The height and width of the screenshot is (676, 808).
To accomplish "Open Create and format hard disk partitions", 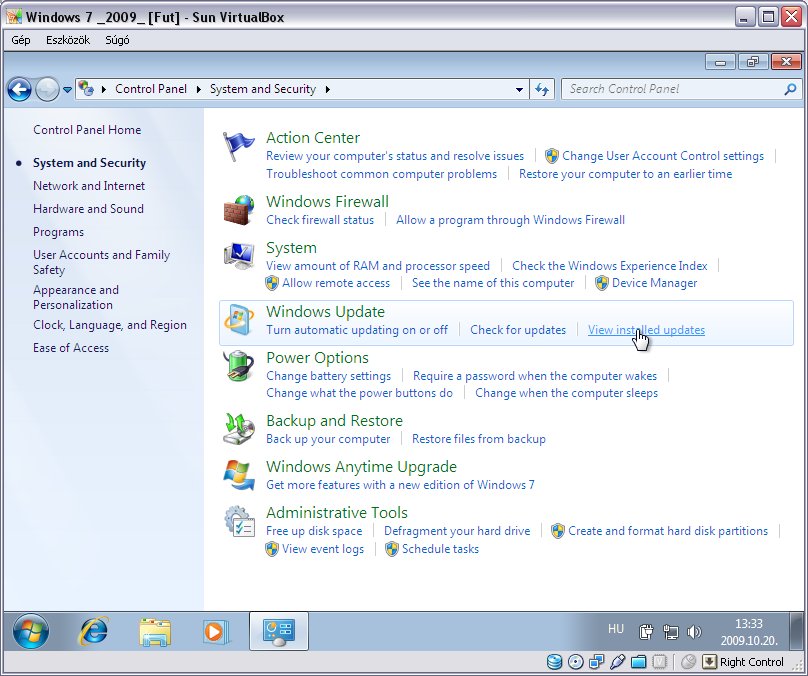I will pos(668,531).
